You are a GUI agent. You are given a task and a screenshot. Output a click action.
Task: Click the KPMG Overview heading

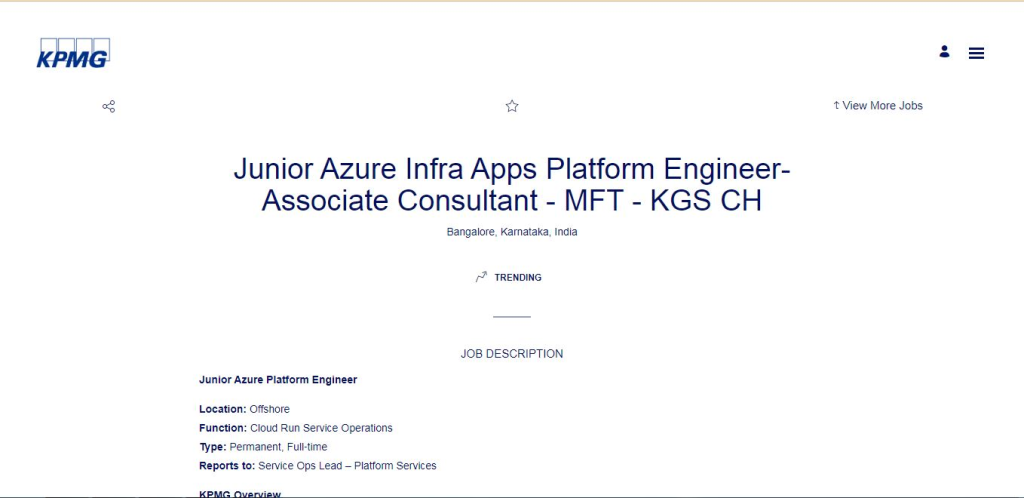pyautogui.click(x=240, y=493)
